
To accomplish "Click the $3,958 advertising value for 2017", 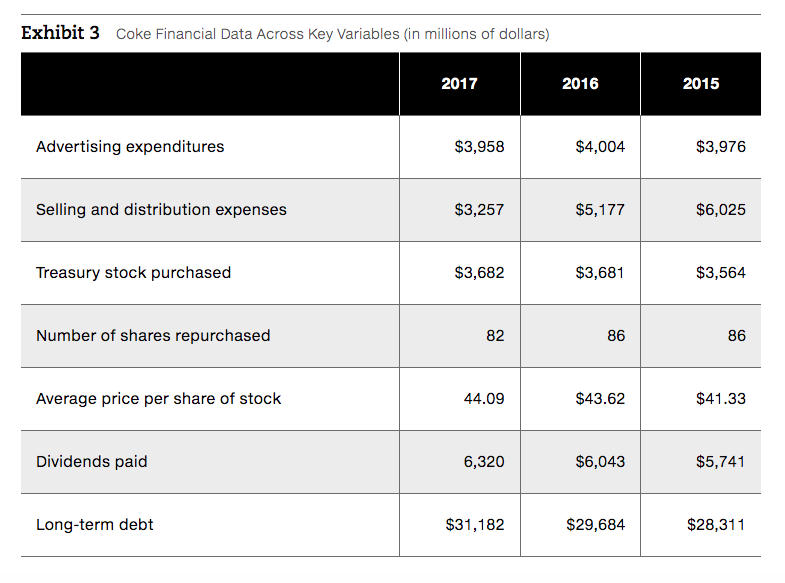I will (x=479, y=147).
